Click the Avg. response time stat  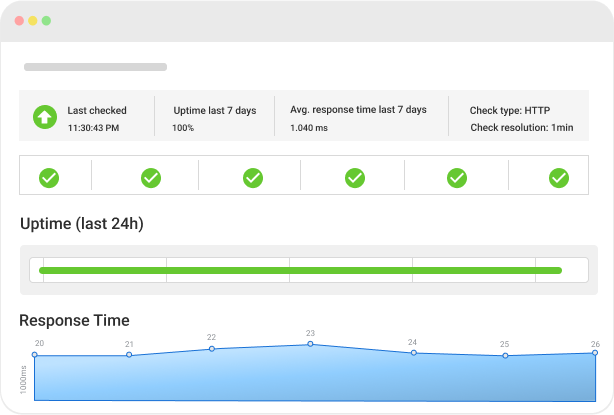(358, 110)
